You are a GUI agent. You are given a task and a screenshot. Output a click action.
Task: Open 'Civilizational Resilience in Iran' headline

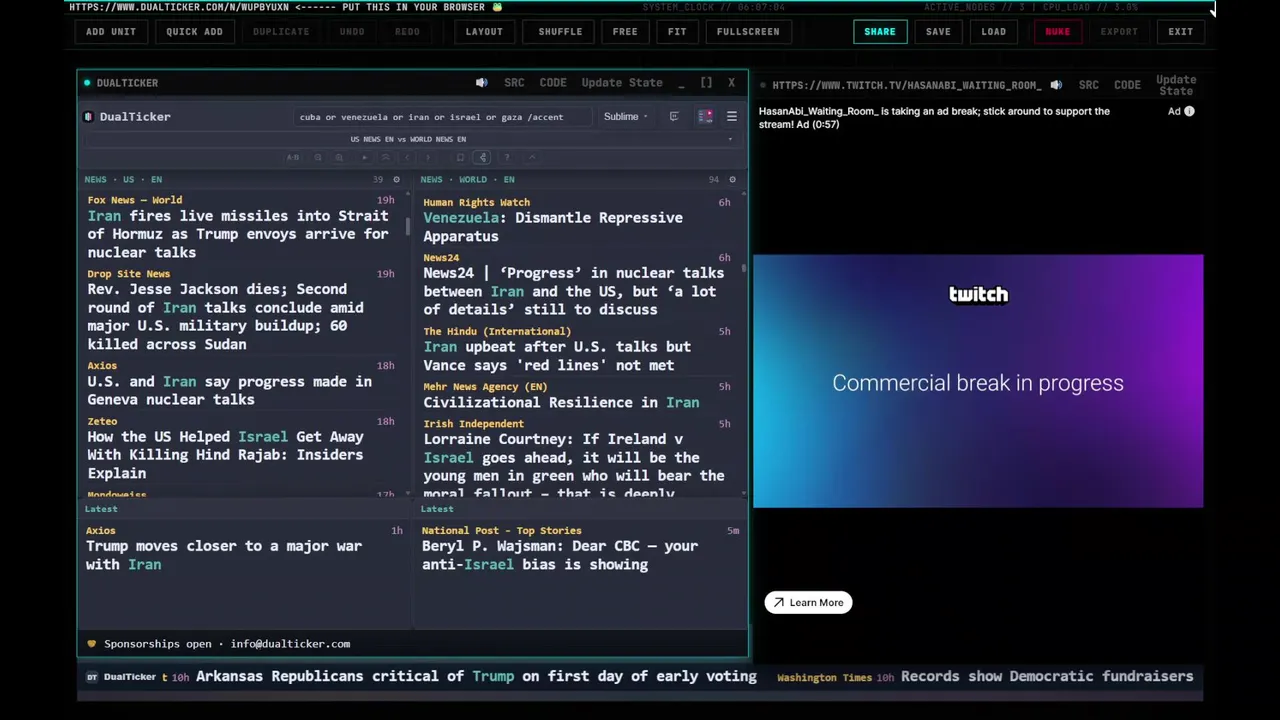(561, 403)
